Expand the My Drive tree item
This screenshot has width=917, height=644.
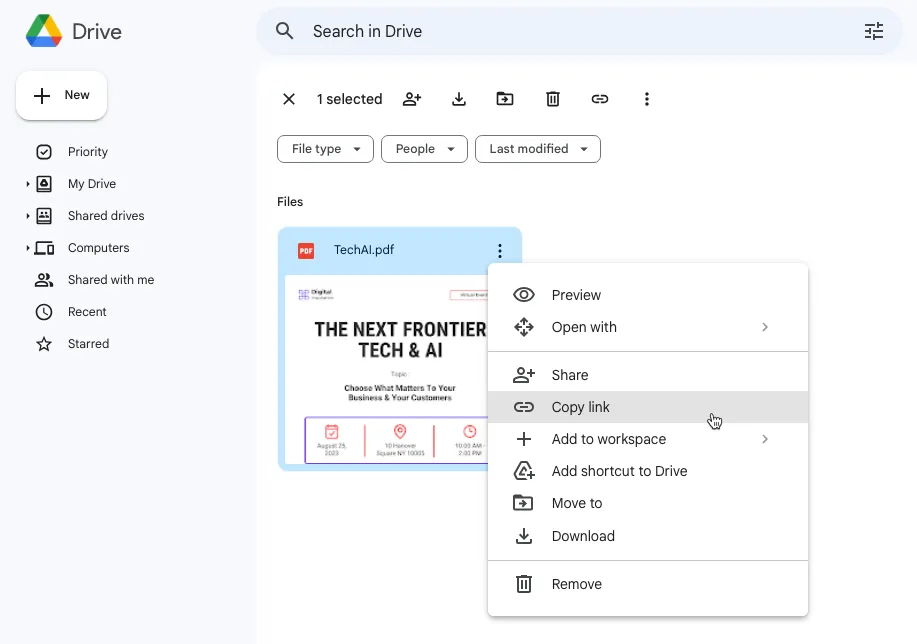pos(27,183)
